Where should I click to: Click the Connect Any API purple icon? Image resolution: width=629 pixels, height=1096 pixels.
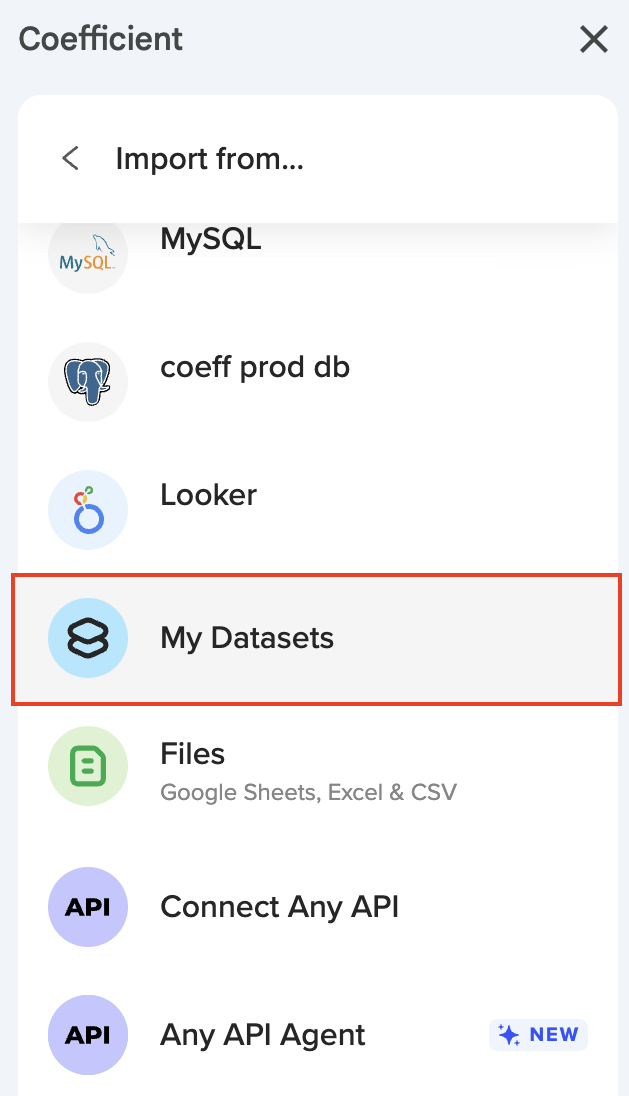[88, 907]
